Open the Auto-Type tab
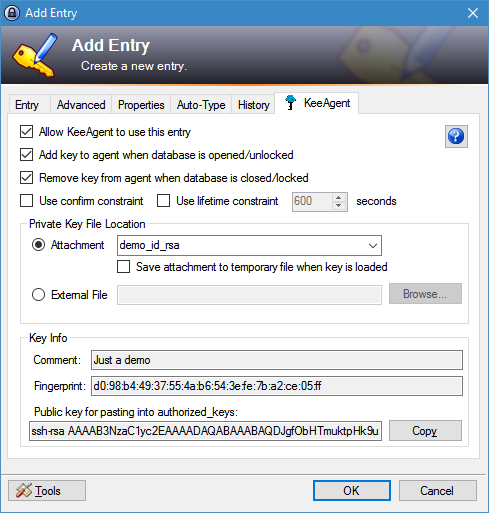The width and height of the screenshot is (489, 513). click(x=201, y=105)
